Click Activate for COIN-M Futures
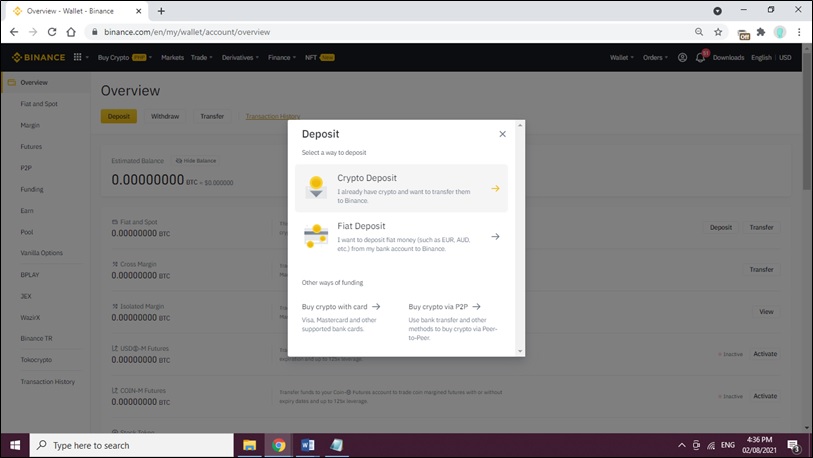This screenshot has width=813, height=458. [765, 396]
